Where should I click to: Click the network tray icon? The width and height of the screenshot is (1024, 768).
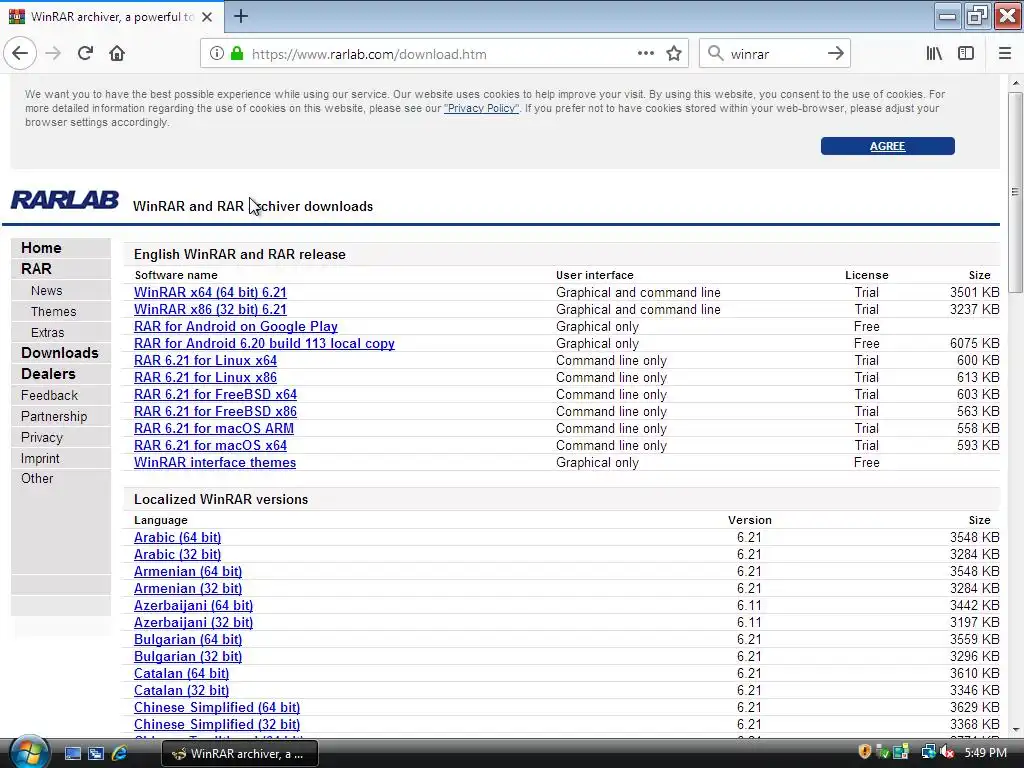point(928,752)
